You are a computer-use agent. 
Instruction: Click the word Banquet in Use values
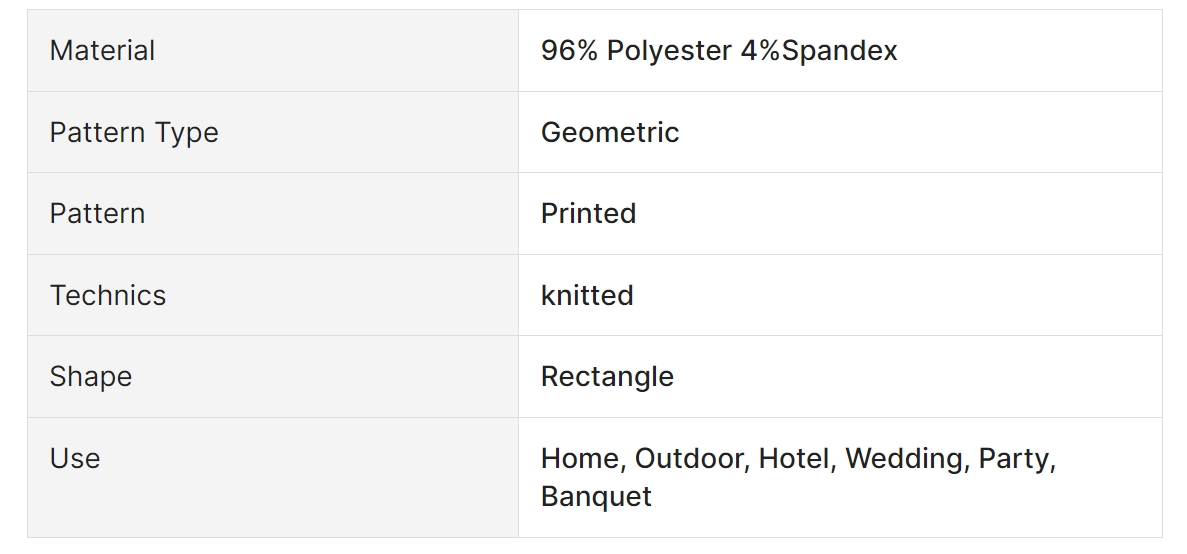pos(596,496)
